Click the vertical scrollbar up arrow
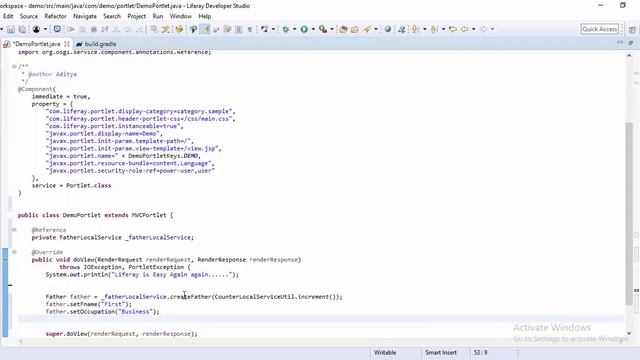The width and height of the screenshot is (640, 360). point(629,55)
